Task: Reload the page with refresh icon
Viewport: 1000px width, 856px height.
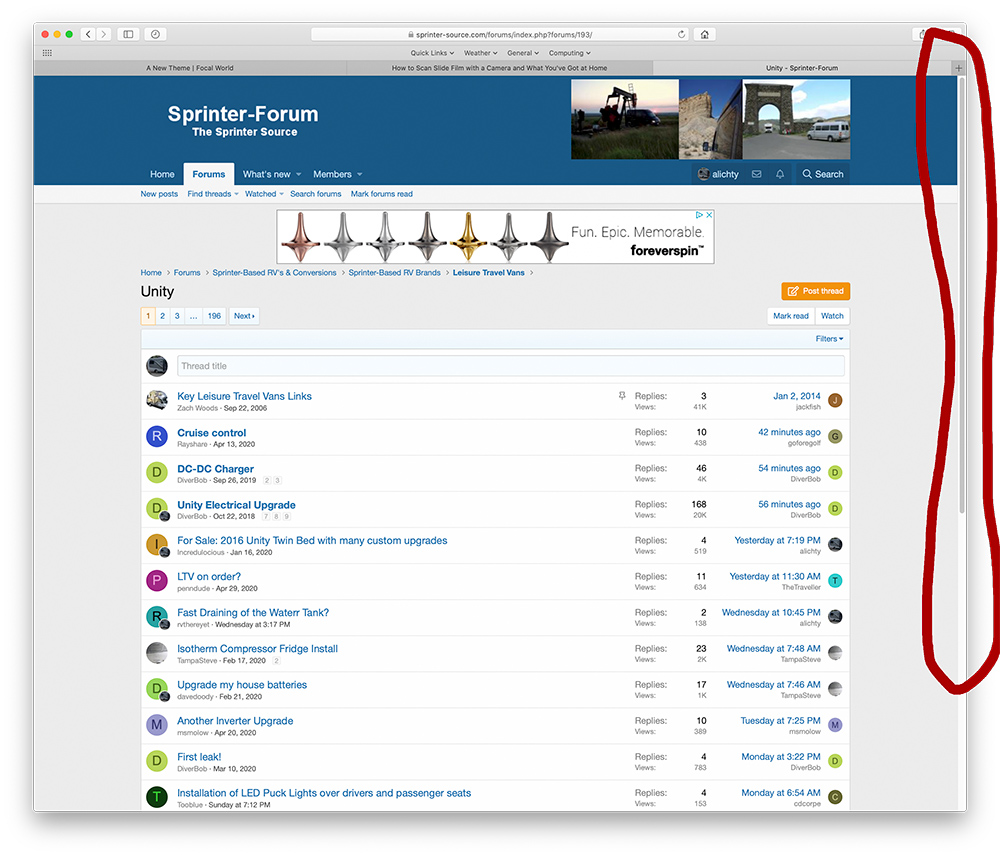Action: coord(681,34)
